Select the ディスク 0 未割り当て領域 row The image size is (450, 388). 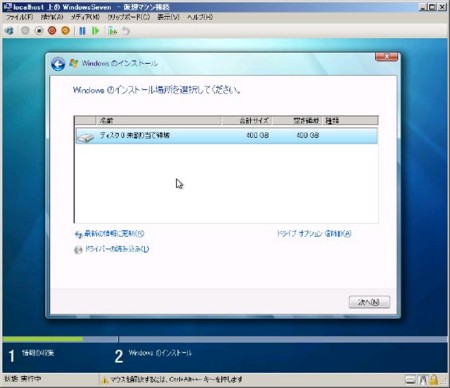tap(227, 136)
